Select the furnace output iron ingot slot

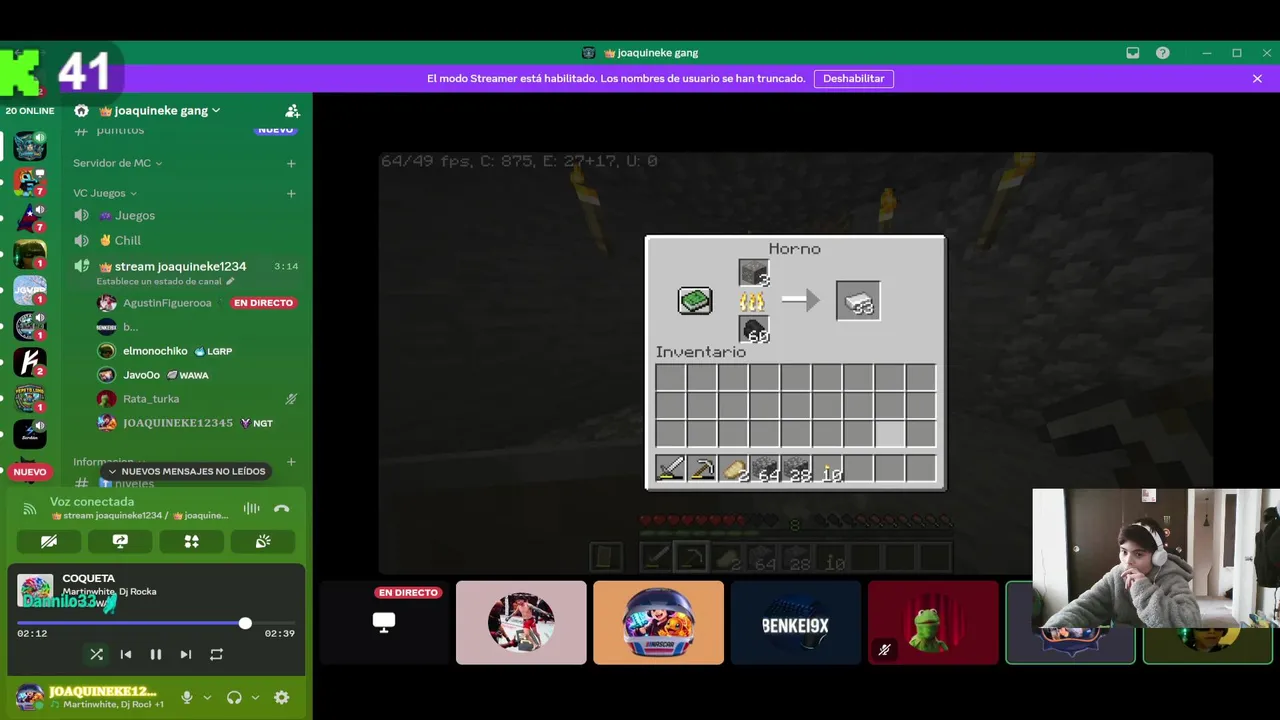click(x=858, y=301)
